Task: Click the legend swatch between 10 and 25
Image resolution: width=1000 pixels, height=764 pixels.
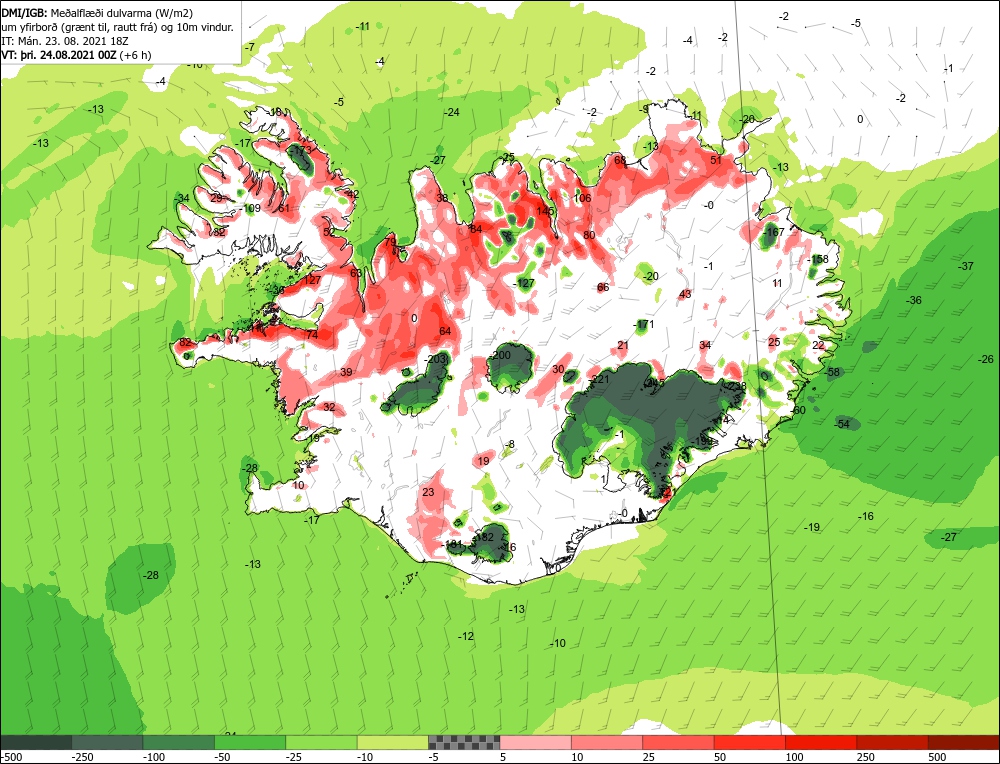Action: (607, 742)
